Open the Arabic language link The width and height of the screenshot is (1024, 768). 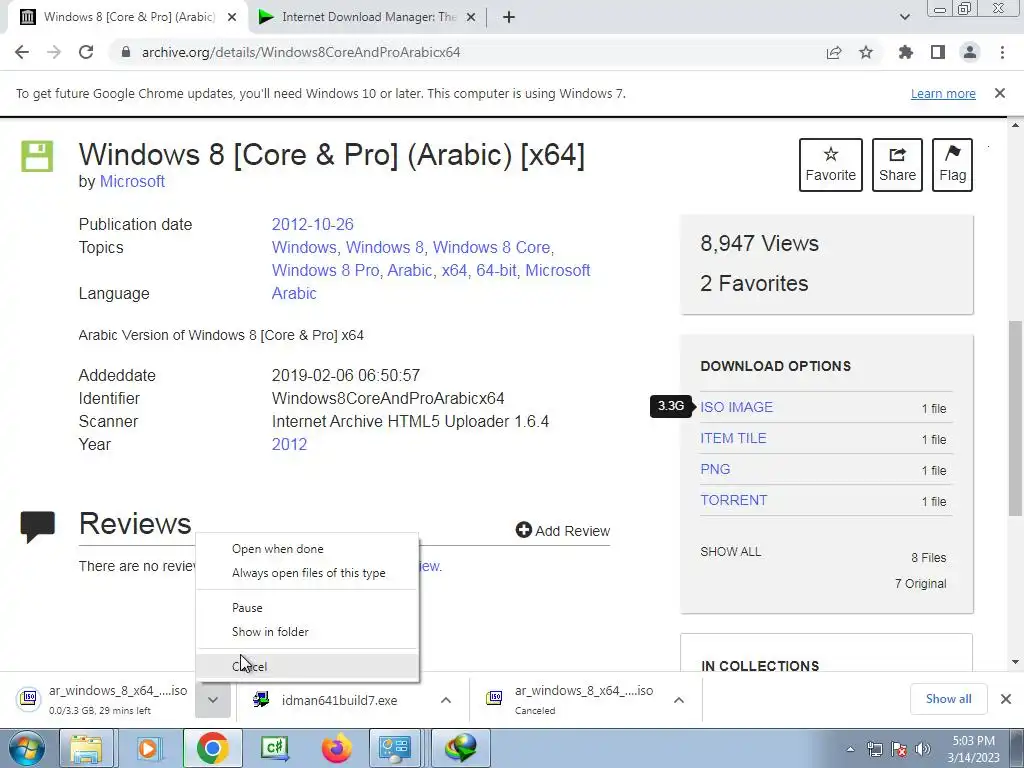[x=294, y=293]
